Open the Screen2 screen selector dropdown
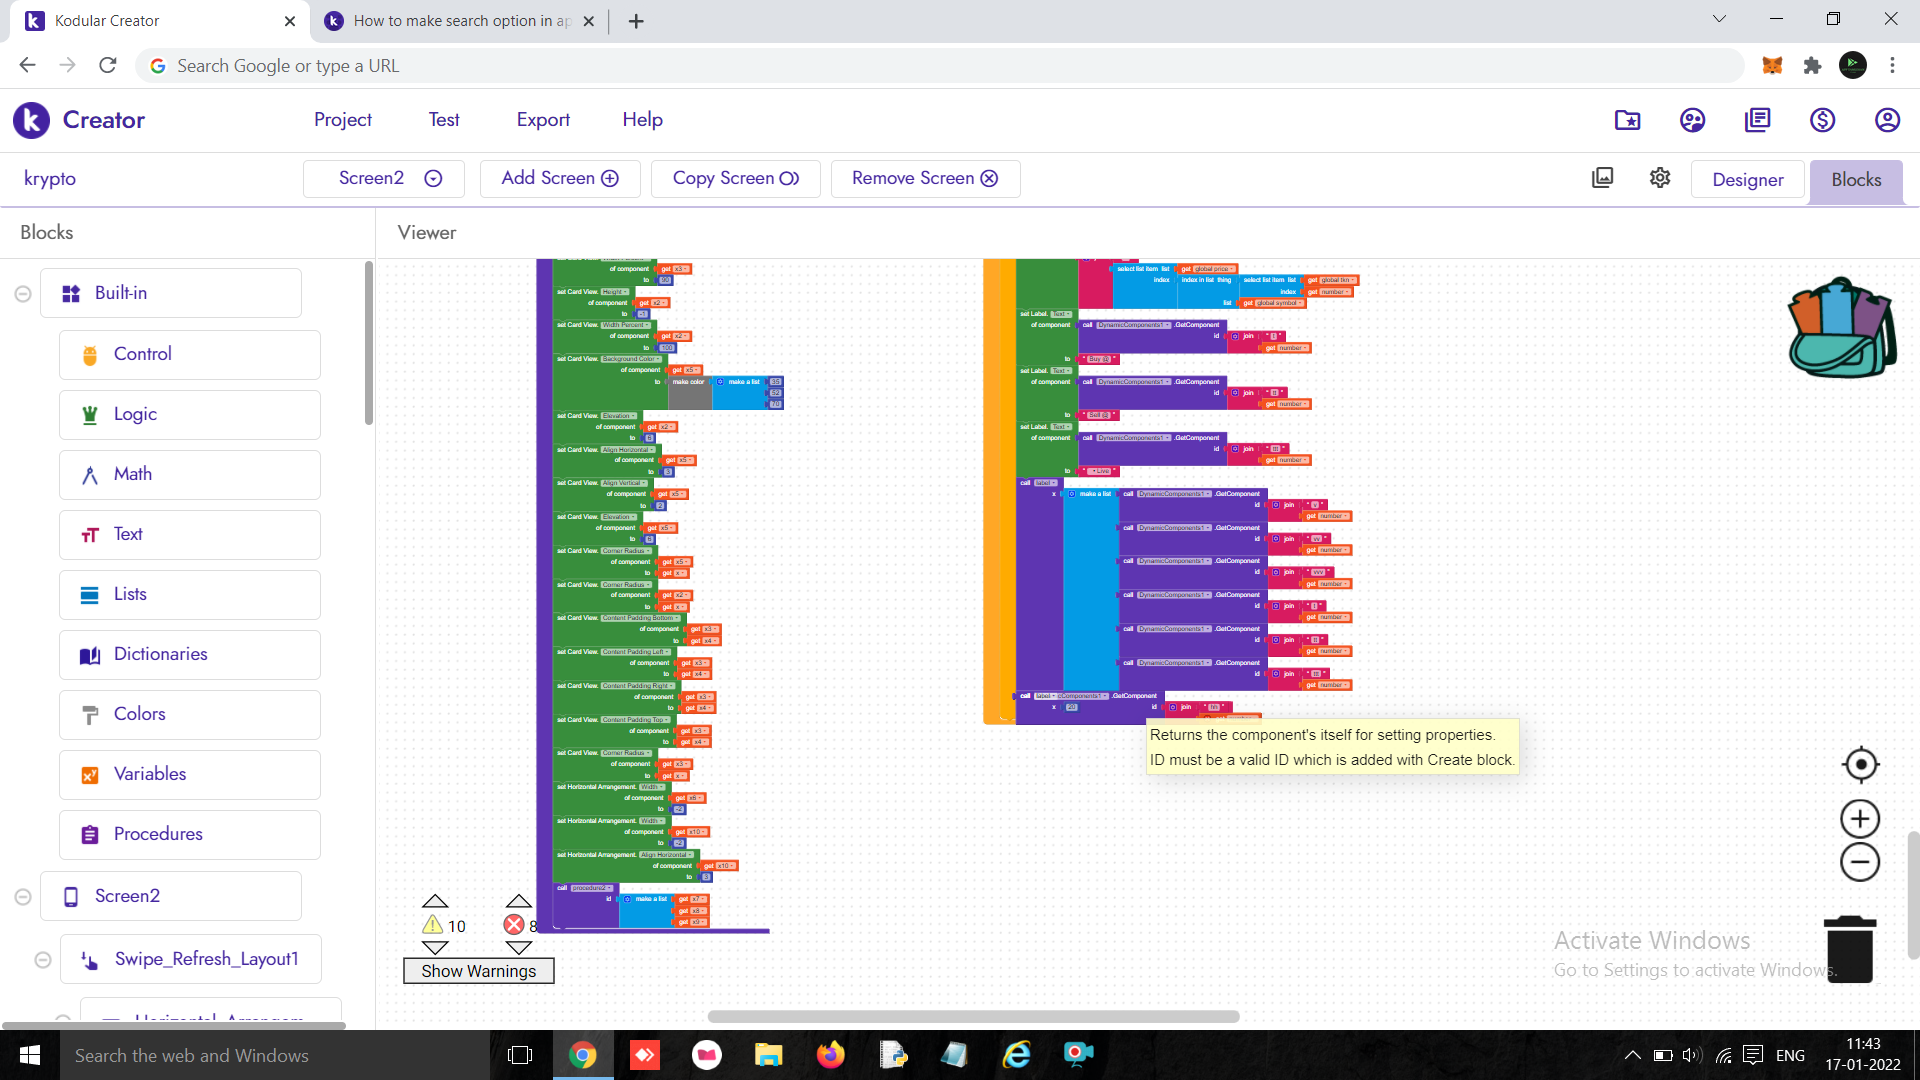1920x1080 pixels. point(385,178)
